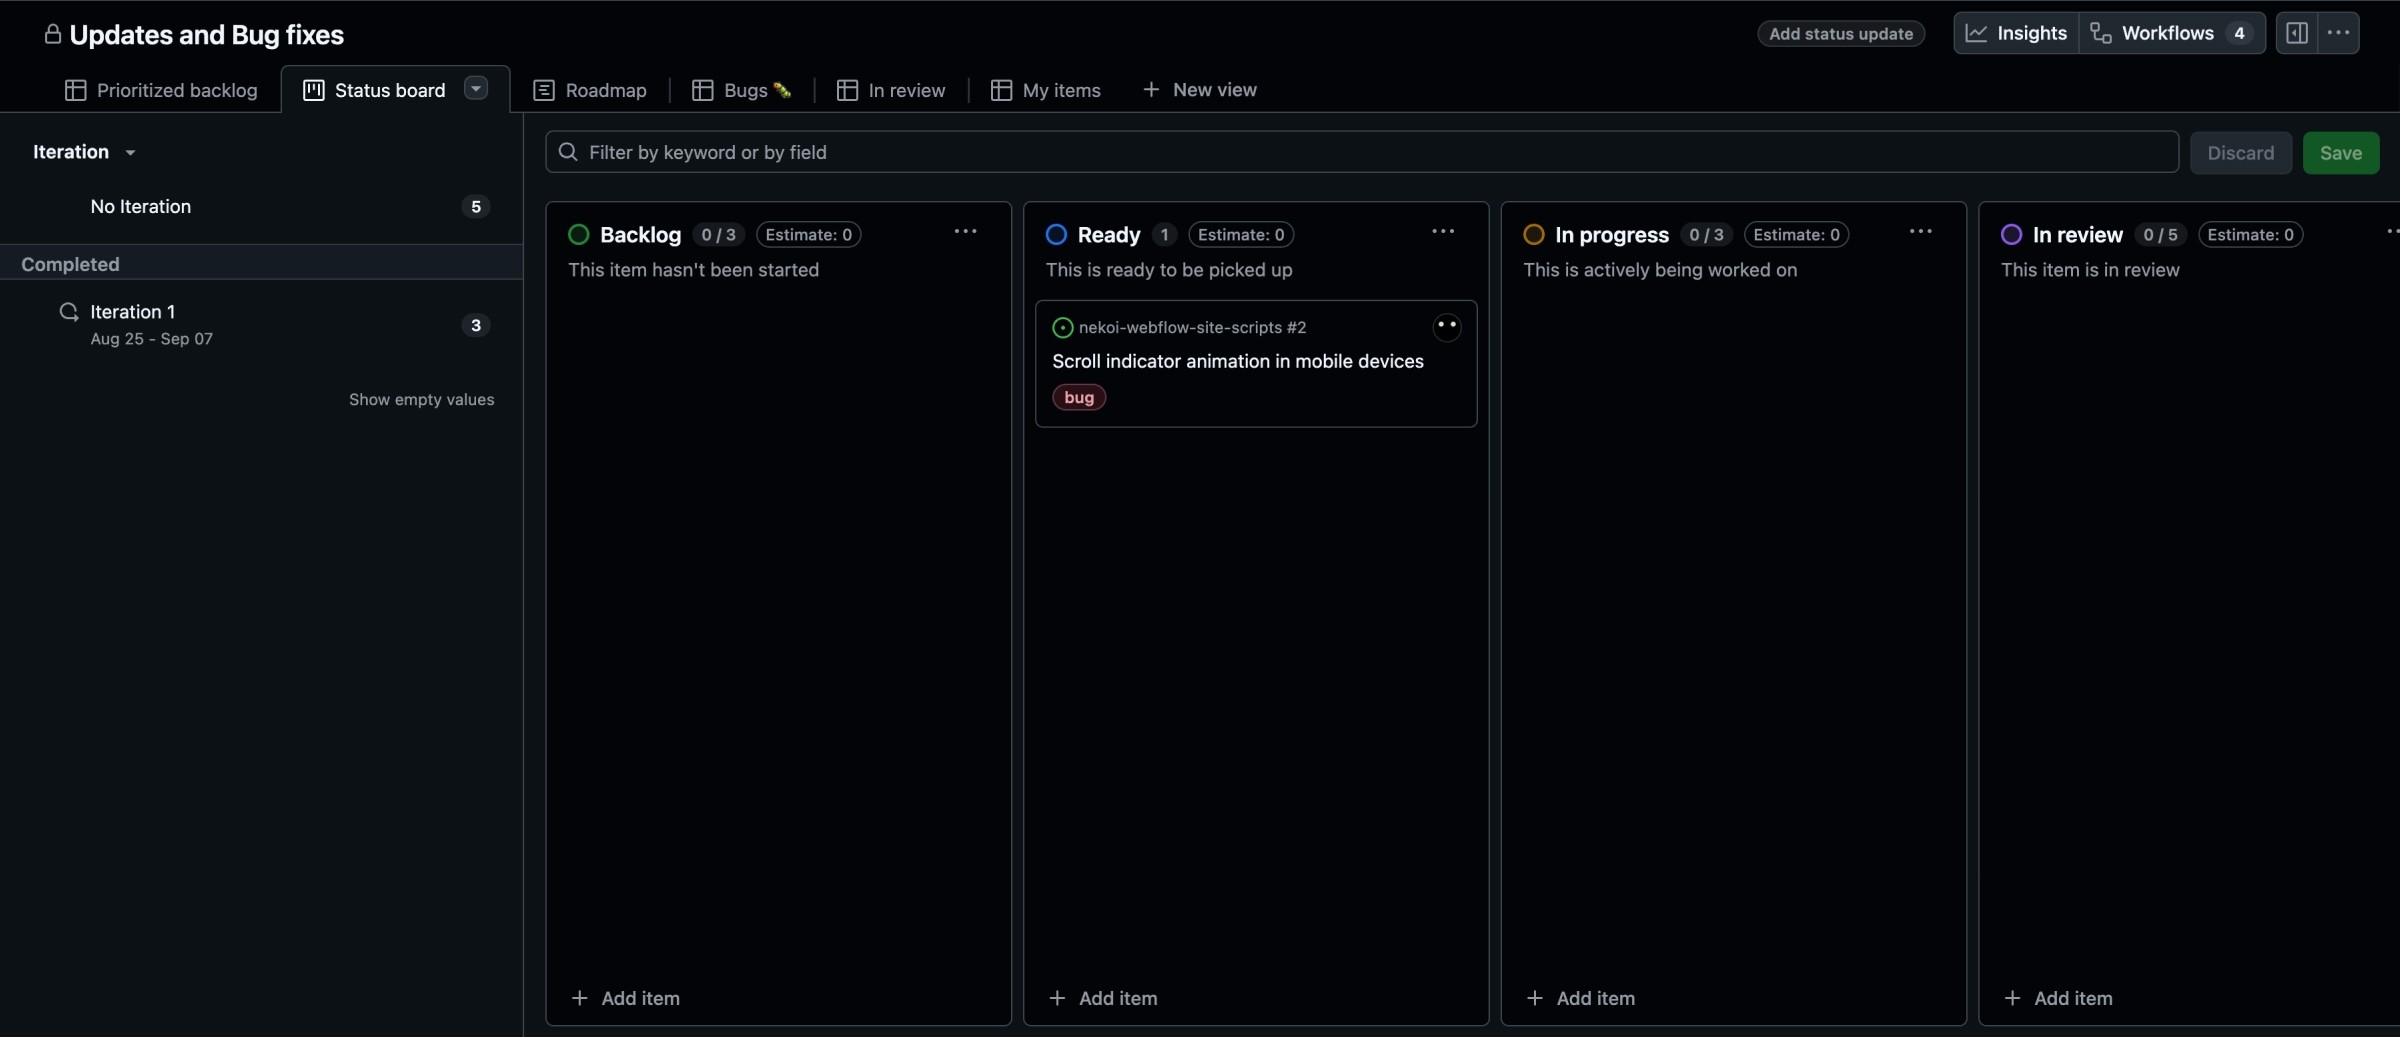Create a New view
Viewport: 2400px width, 1037px height.
pos(1199,90)
